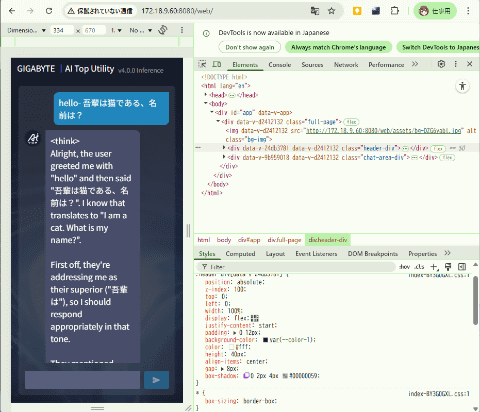Expand the head element node
The height and width of the screenshot is (412, 480).
(x=206, y=95)
